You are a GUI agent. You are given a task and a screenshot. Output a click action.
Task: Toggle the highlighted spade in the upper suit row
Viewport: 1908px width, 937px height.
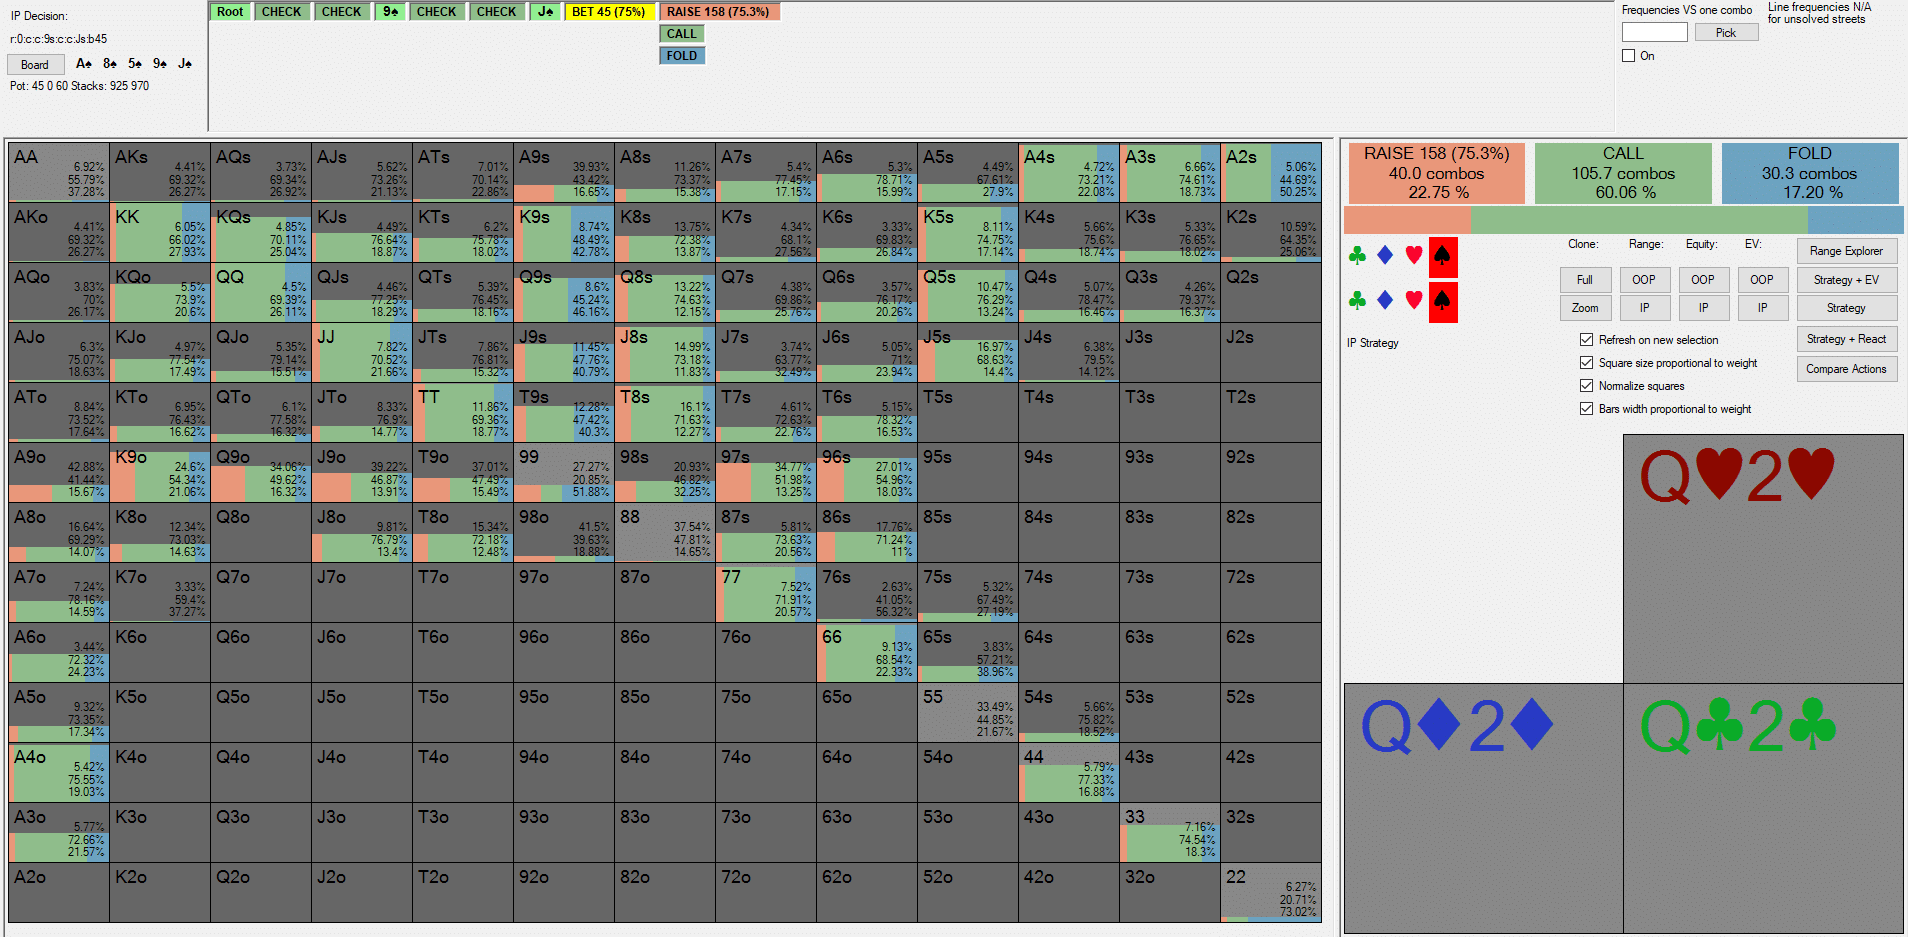pos(1442,256)
